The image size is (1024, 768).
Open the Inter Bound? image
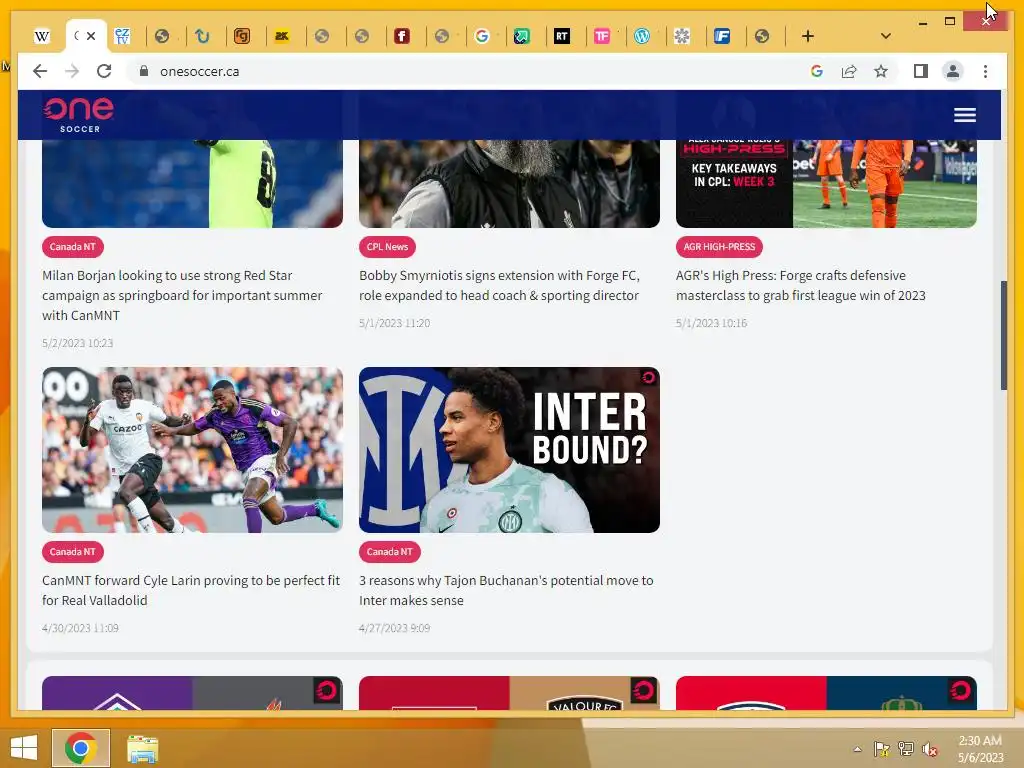(509, 450)
